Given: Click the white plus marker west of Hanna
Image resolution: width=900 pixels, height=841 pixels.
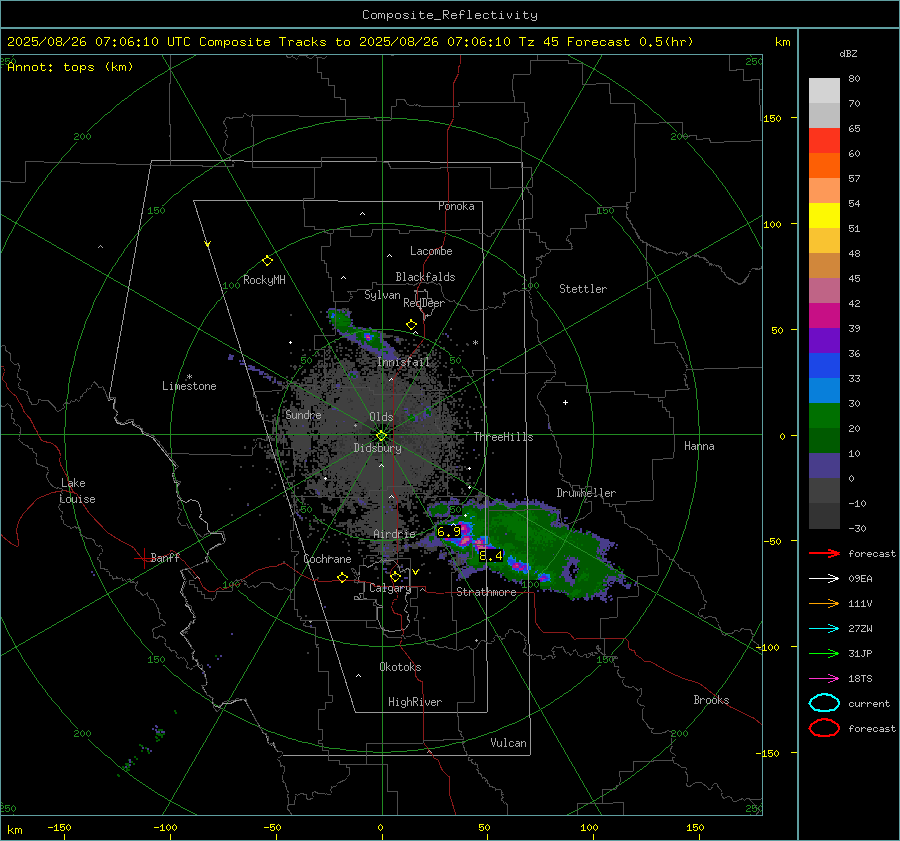Looking at the screenshot, I should (565, 402).
